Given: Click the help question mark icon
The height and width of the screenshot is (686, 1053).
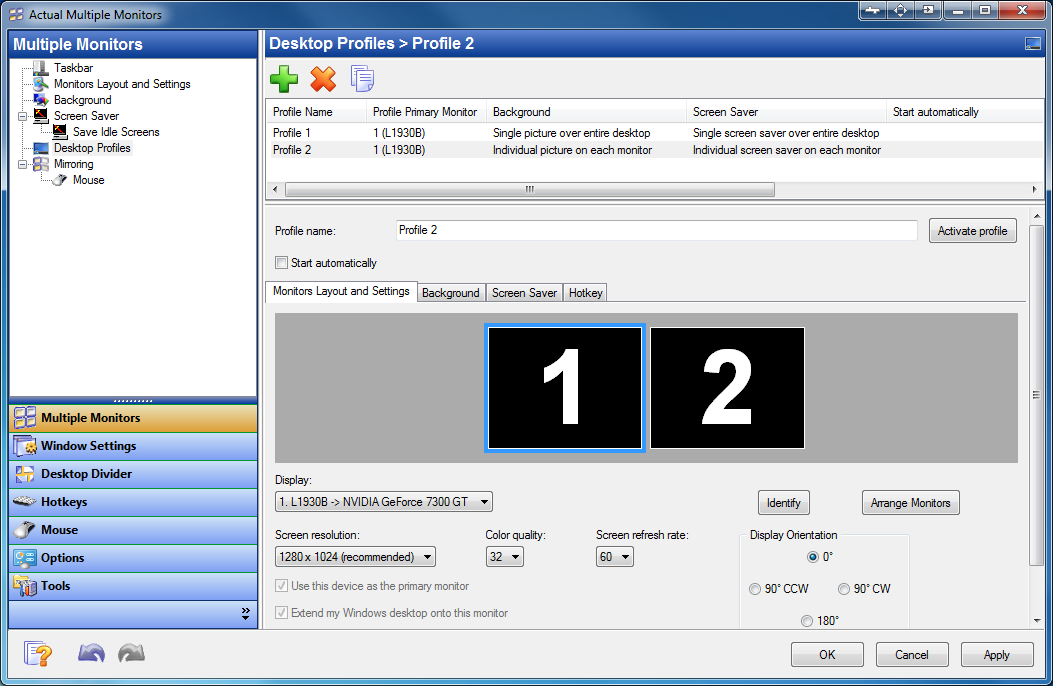Looking at the screenshot, I should (38, 654).
